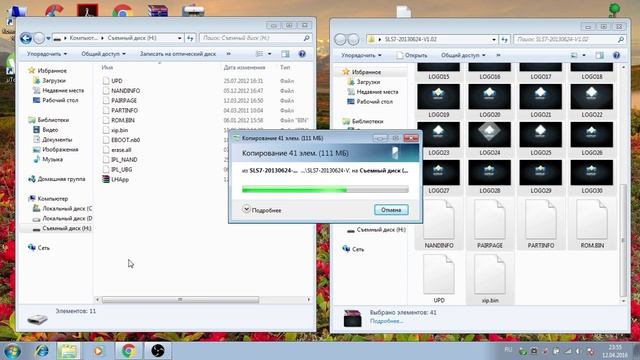Click RU language indicator in system tray
The height and width of the screenshot is (360, 640).
point(508,350)
